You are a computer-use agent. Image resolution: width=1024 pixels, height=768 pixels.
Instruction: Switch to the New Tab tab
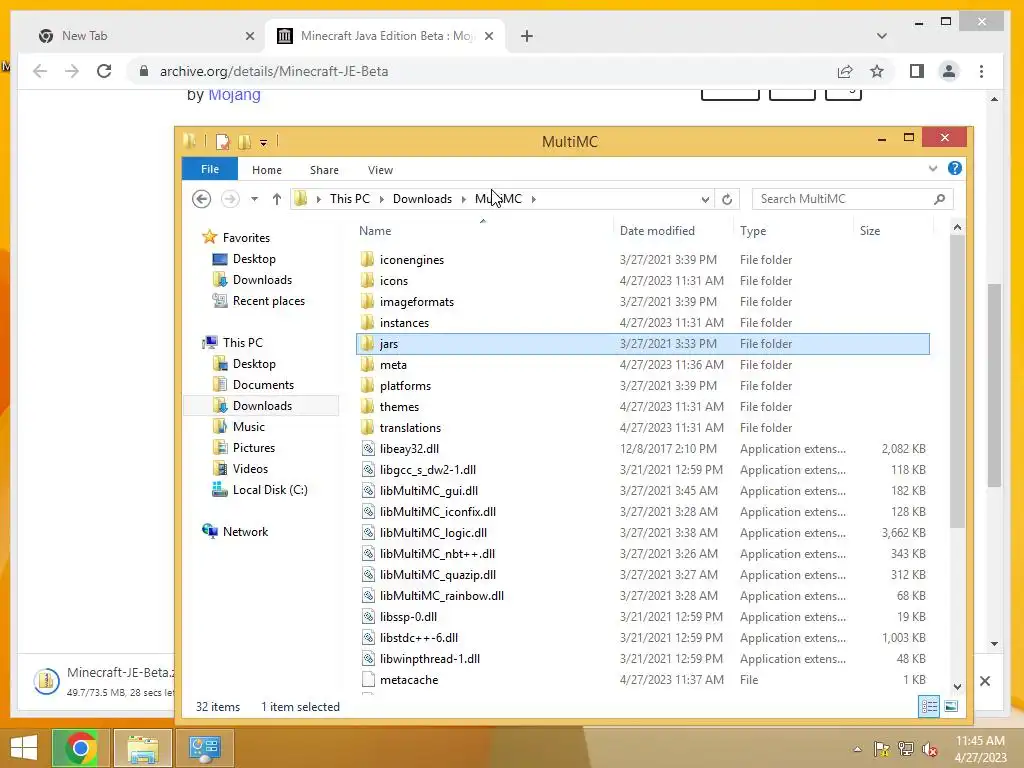click(x=145, y=36)
